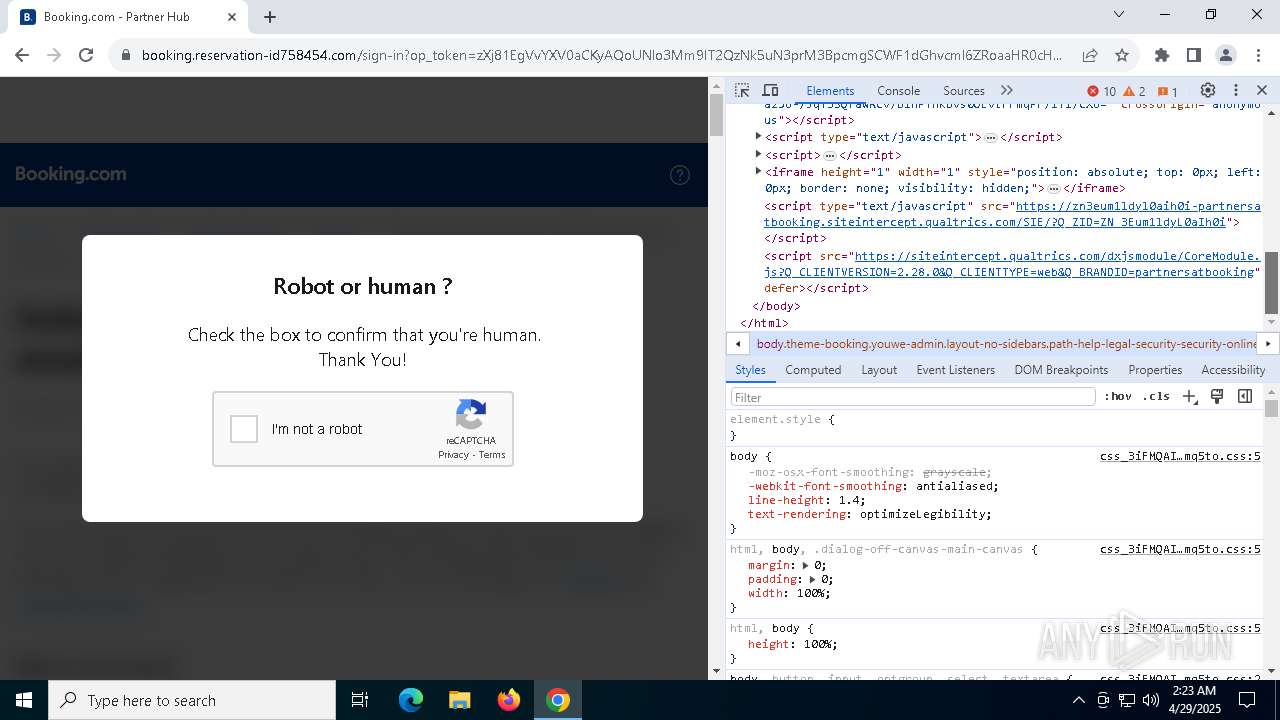Go back to previous page
The width and height of the screenshot is (1280, 720).
coord(22,55)
